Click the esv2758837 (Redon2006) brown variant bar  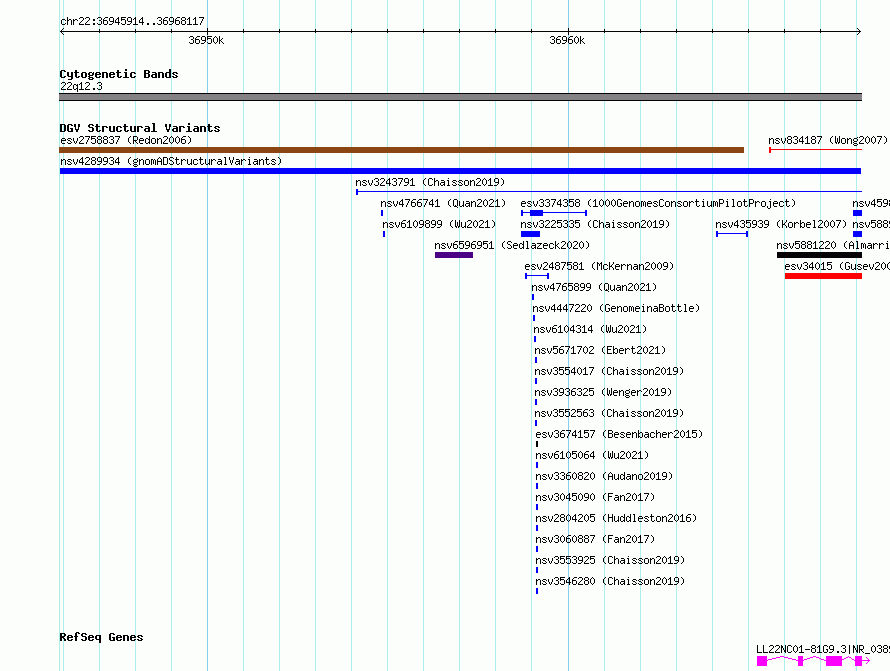point(401,150)
